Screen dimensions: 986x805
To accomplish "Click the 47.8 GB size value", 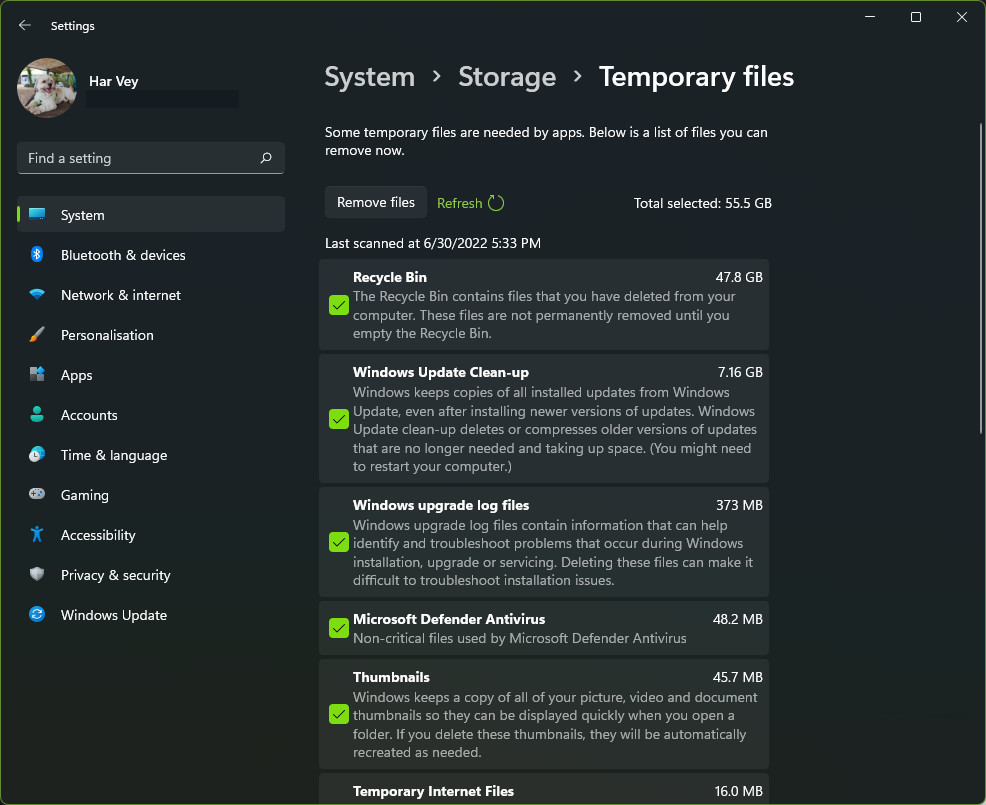I will click(739, 277).
